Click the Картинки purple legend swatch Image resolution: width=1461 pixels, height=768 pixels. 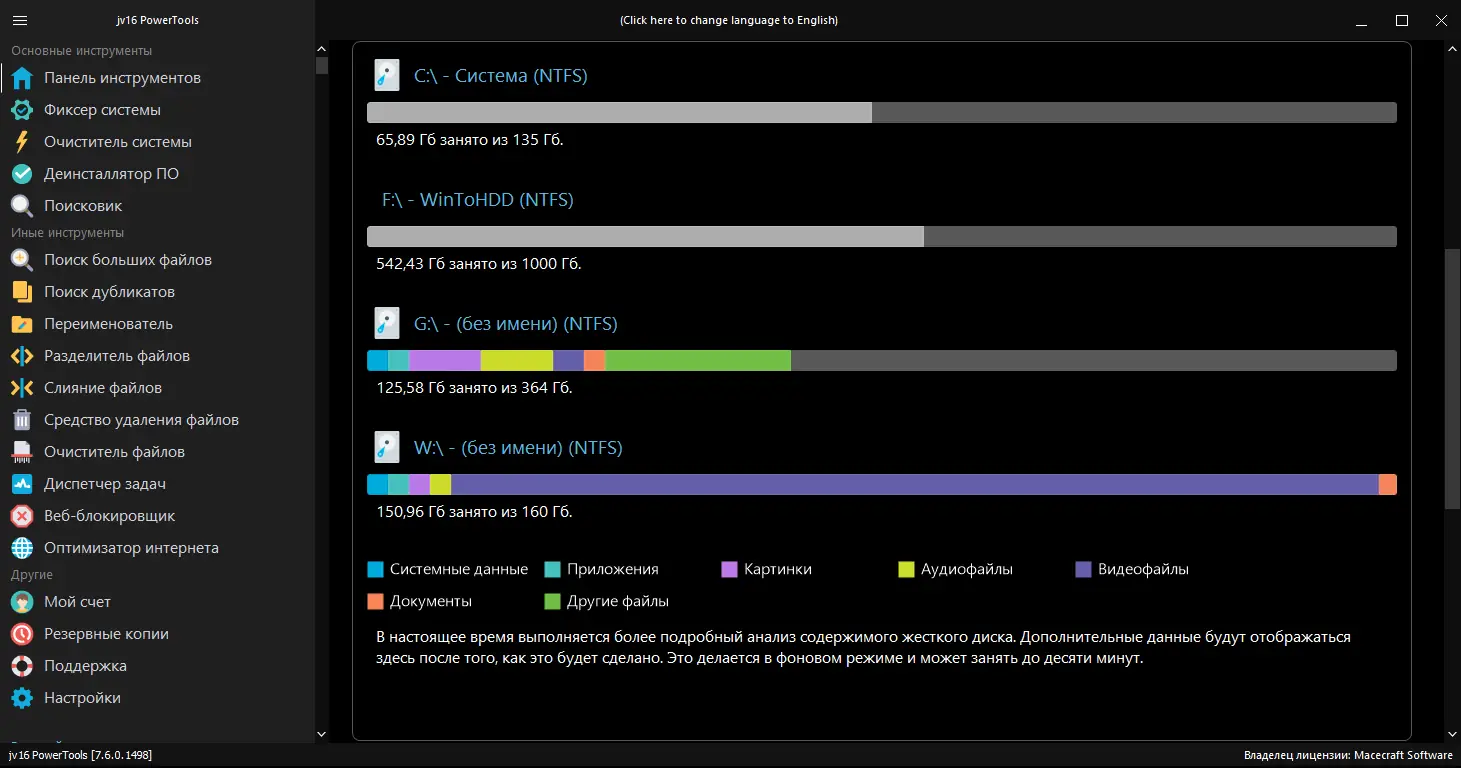tap(729, 570)
